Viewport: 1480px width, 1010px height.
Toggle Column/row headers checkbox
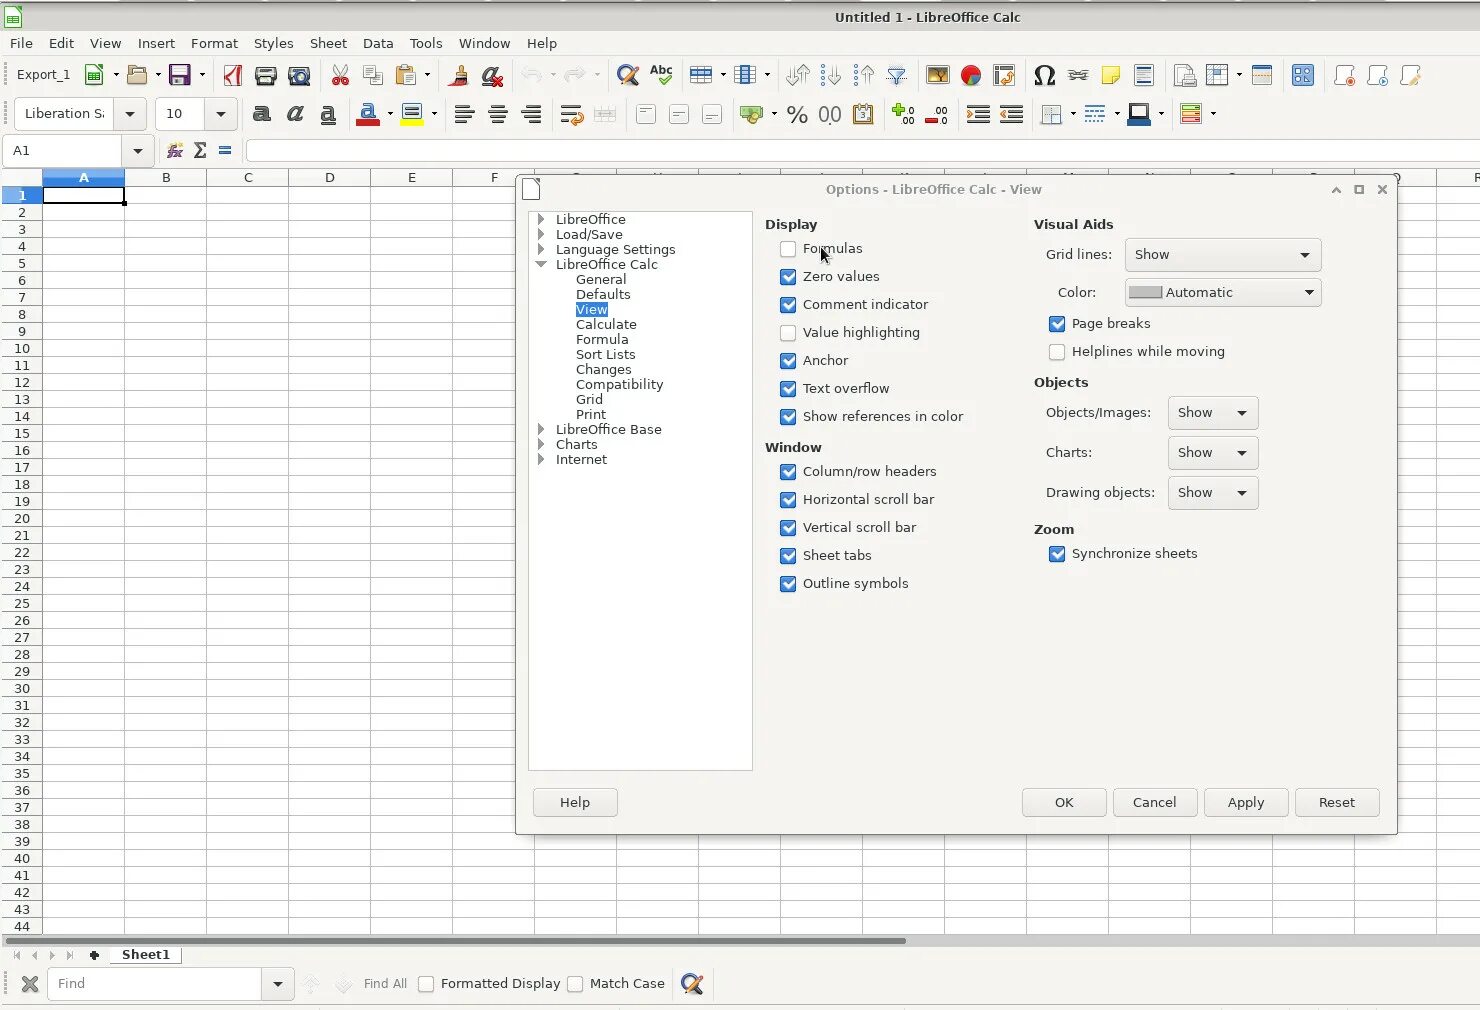click(788, 472)
